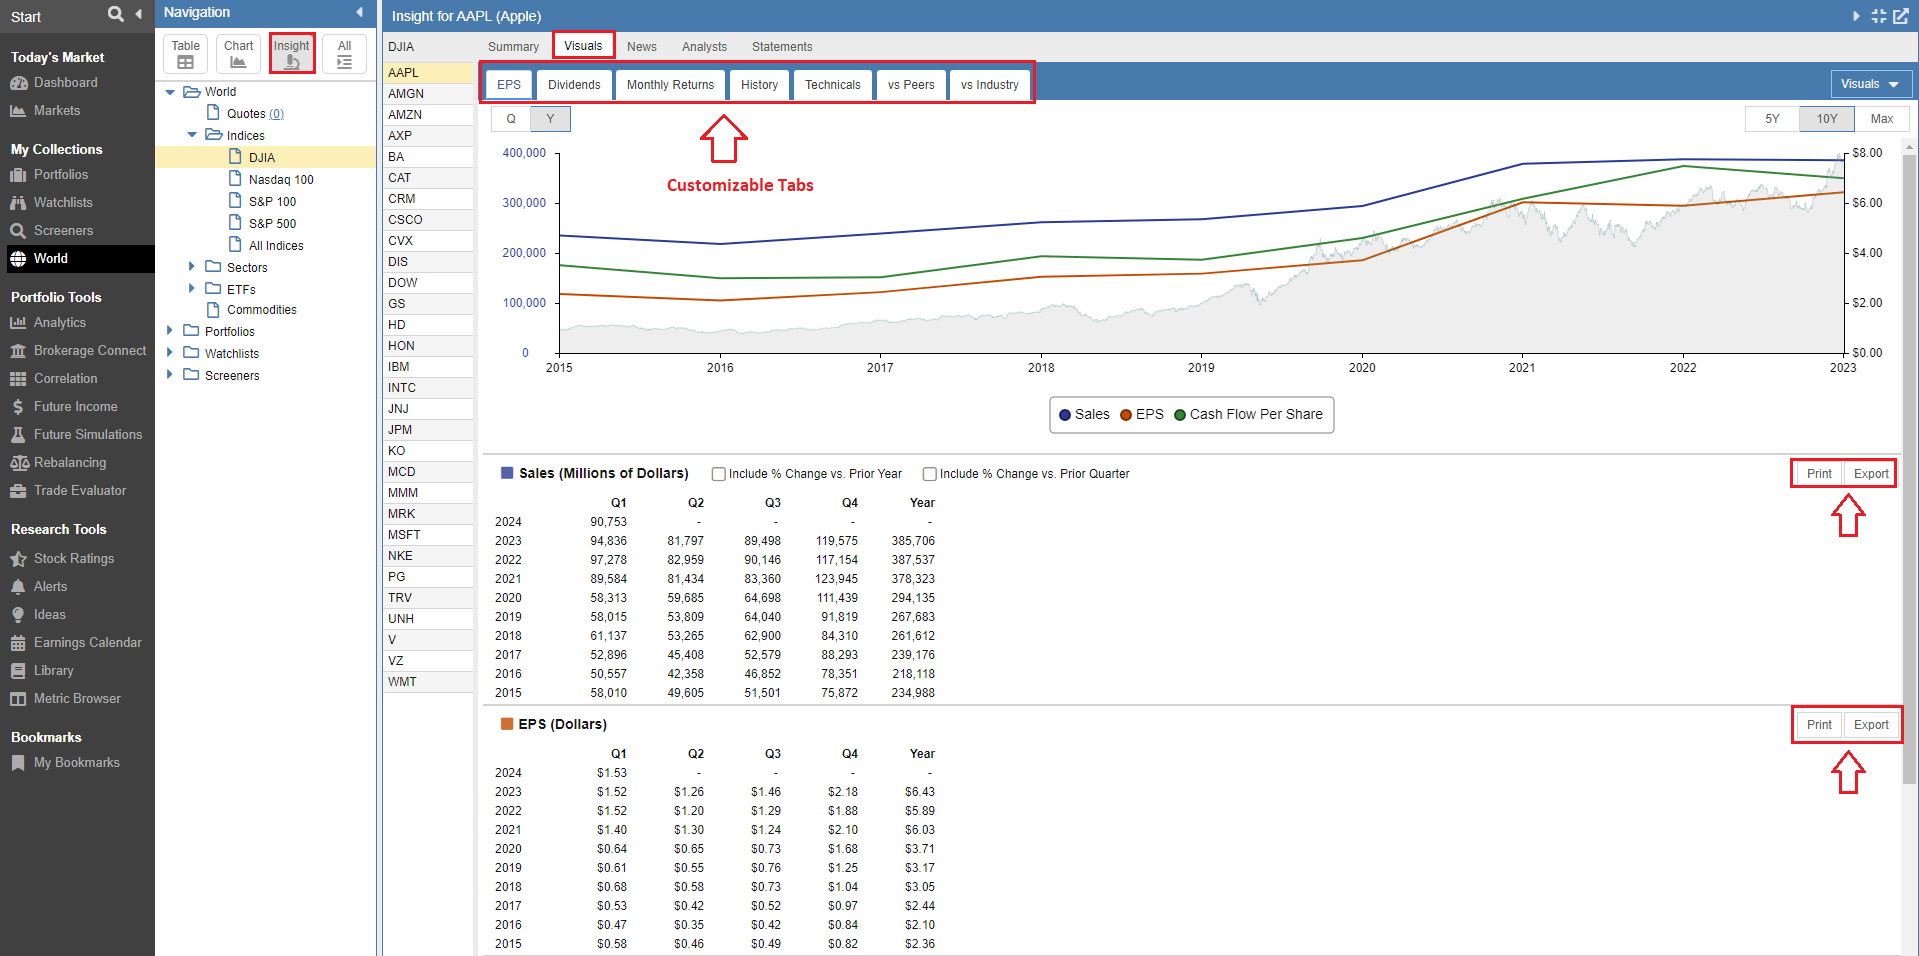Collapse the World tree node

point(170,92)
